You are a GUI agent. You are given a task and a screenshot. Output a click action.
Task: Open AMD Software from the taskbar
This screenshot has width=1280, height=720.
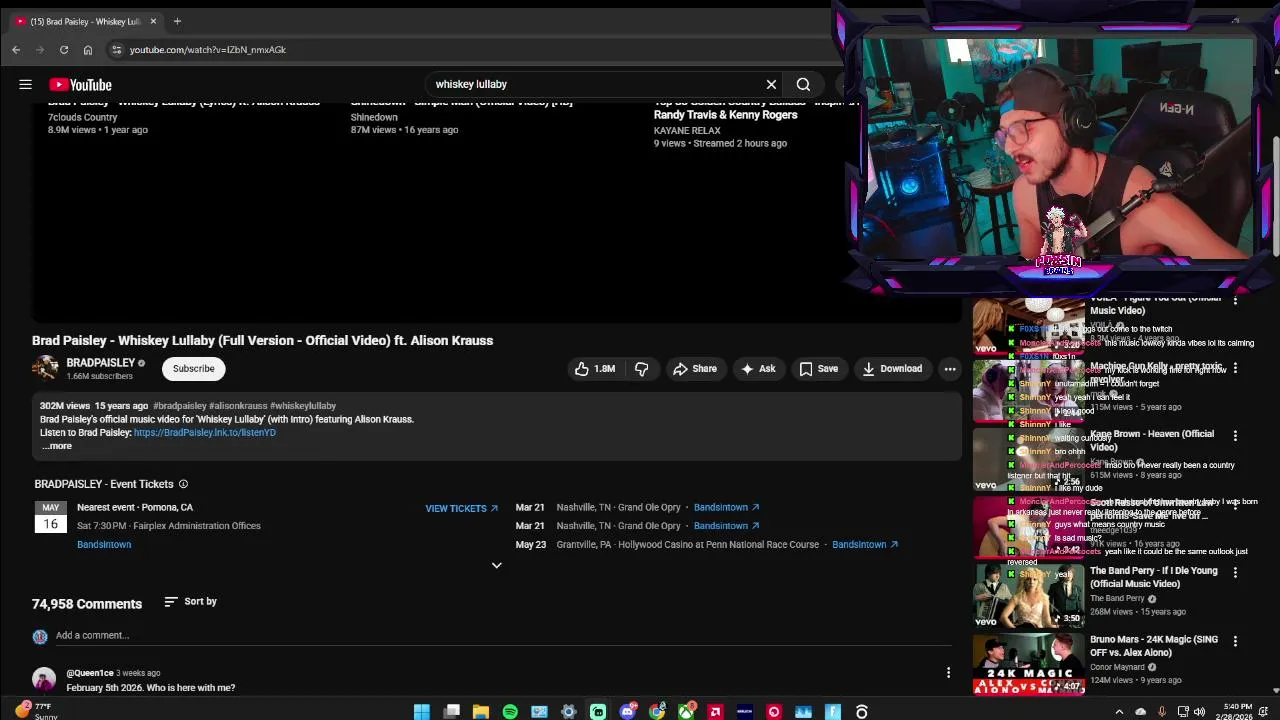click(715, 712)
